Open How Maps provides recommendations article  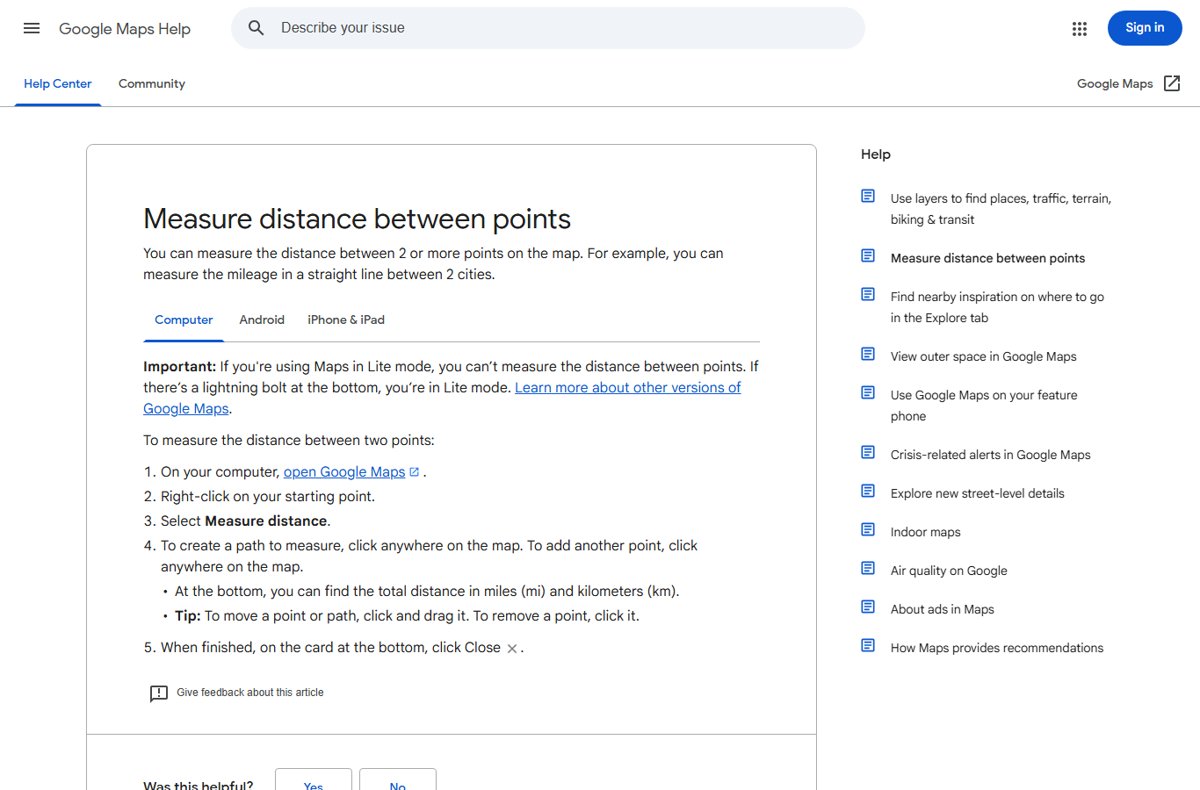tap(997, 648)
